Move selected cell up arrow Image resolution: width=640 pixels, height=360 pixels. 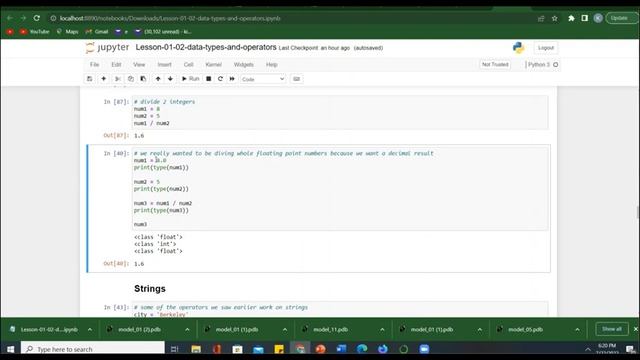tap(158, 79)
